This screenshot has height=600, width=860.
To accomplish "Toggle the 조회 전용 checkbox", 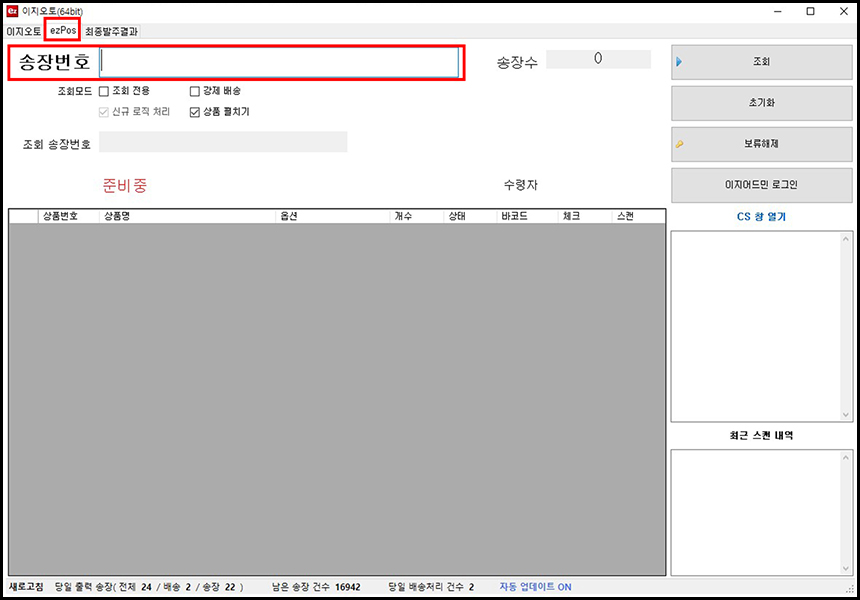I will point(104,91).
